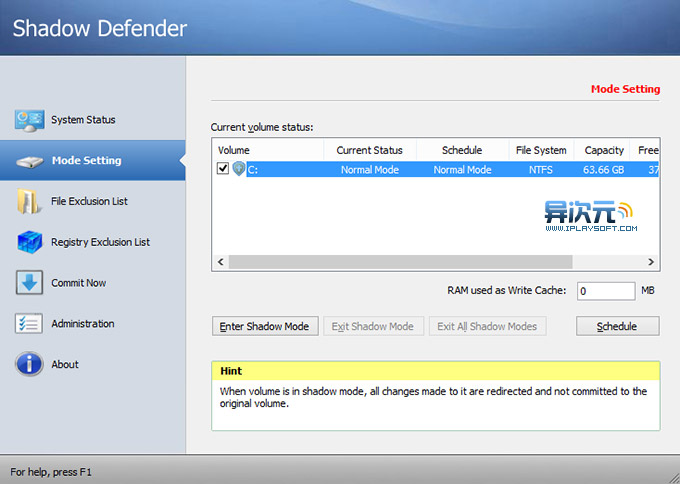
Task: Click the RAM used as Write Cache field
Action: (606, 291)
